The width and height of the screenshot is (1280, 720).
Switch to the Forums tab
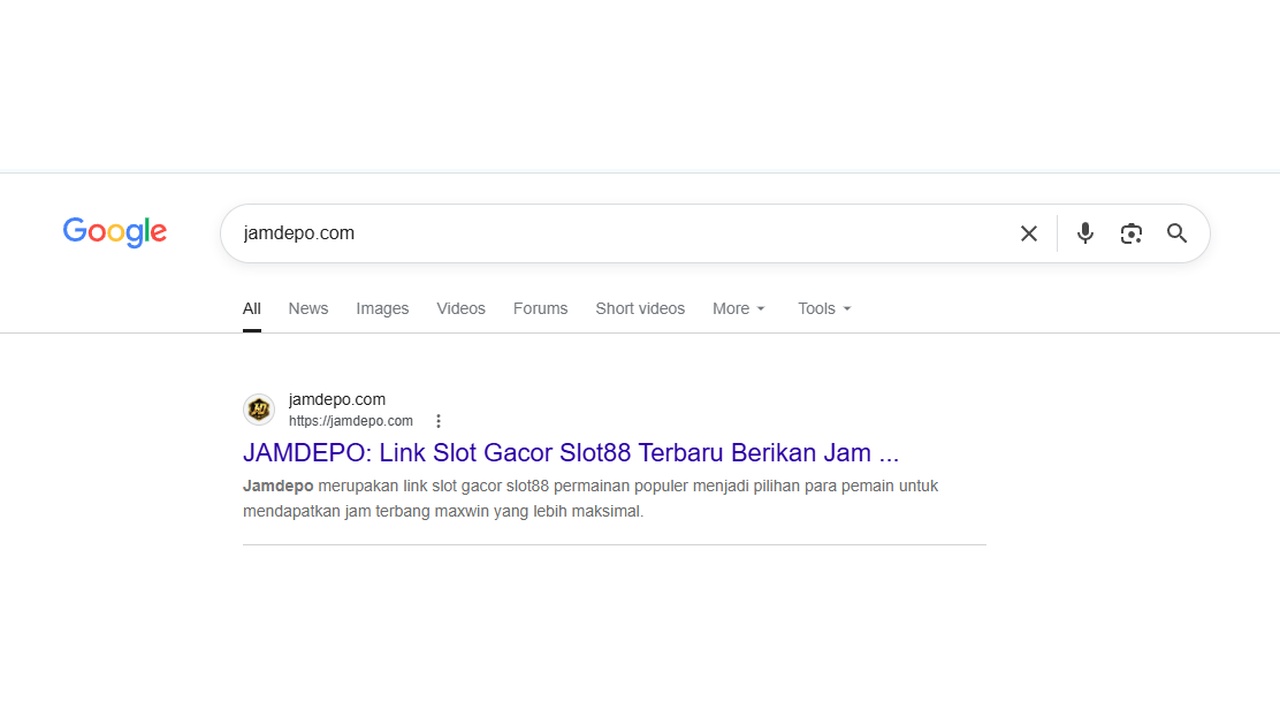pos(540,308)
